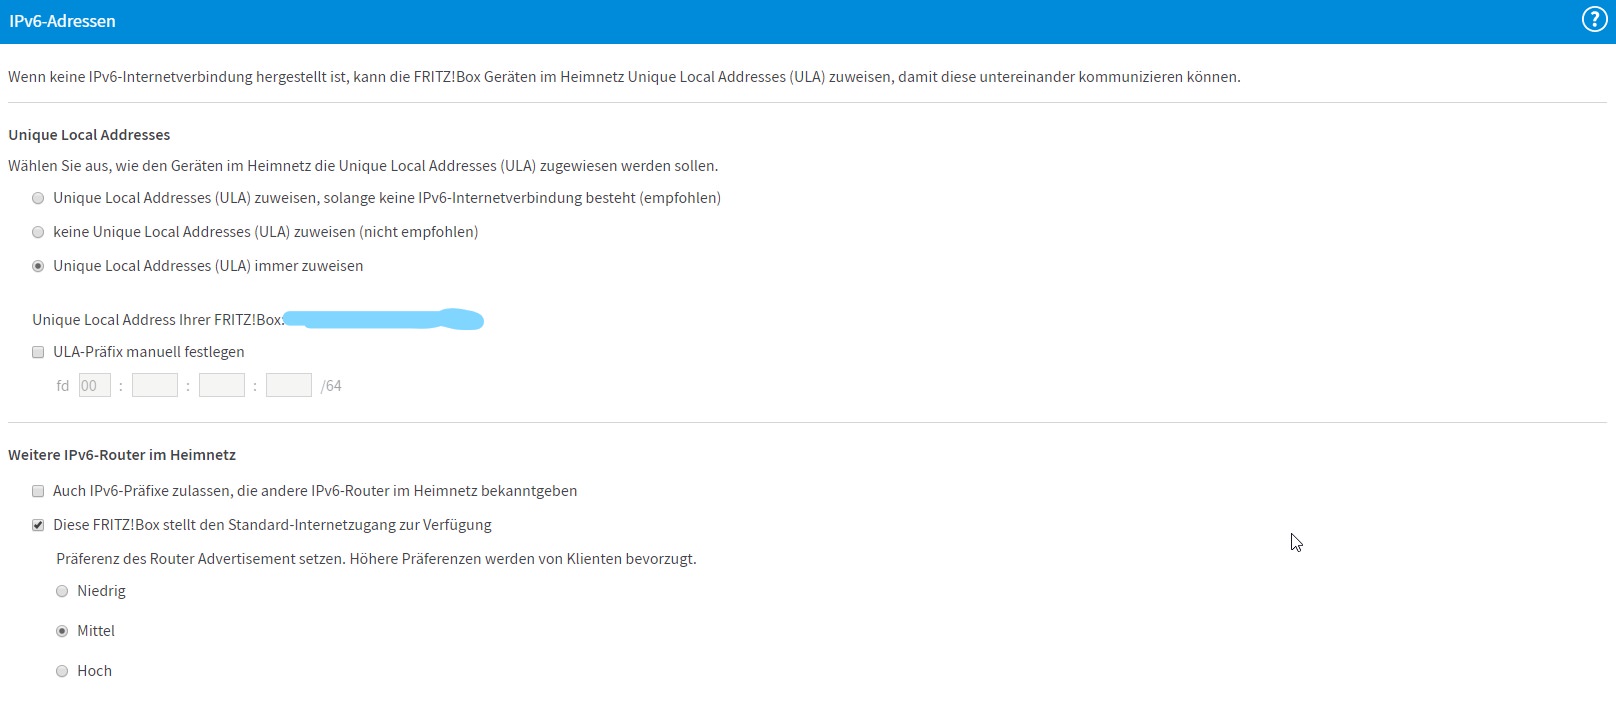Image resolution: width=1616 pixels, height=702 pixels.
Task: Select ULA zuweisen solange keine IPv6-Internetverbindung option
Action: pyautogui.click(x=38, y=198)
